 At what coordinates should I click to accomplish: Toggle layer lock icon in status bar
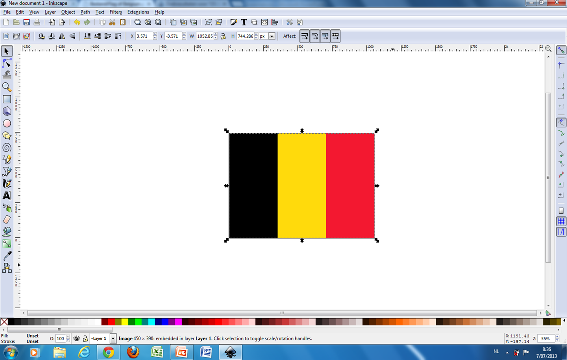coord(85,339)
